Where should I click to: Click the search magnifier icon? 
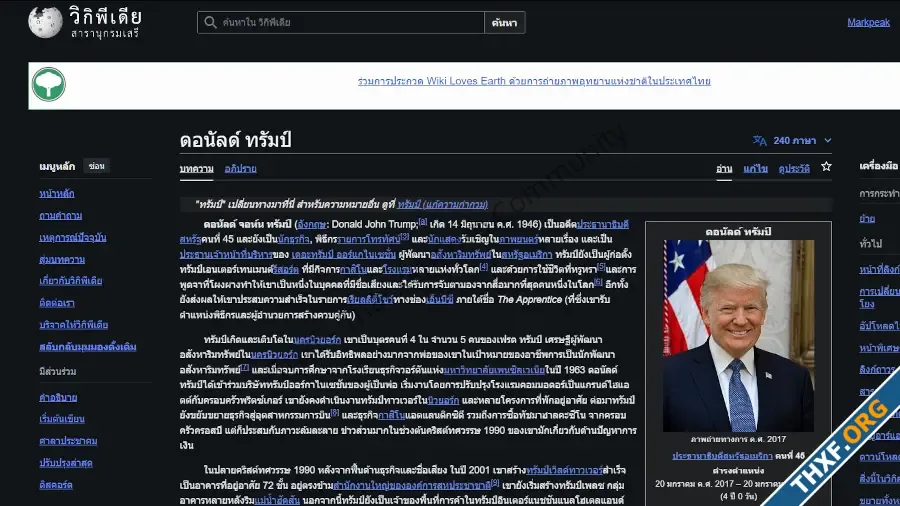210,22
